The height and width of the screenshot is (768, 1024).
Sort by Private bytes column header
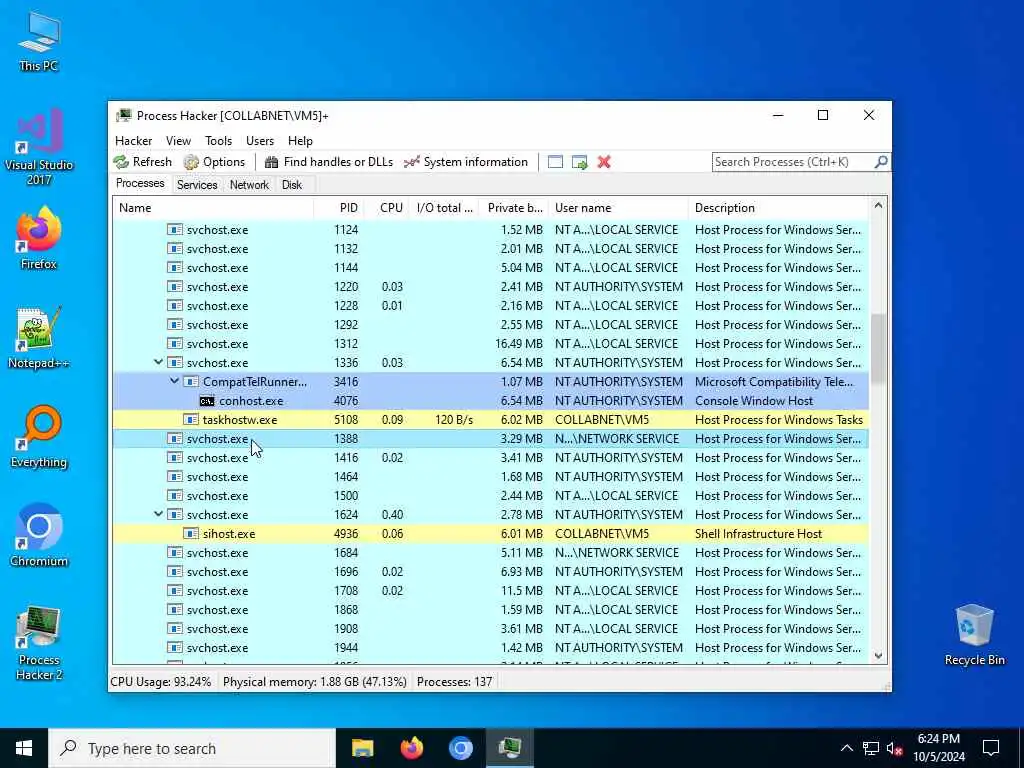pyautogui.click(x=514, y=208)
